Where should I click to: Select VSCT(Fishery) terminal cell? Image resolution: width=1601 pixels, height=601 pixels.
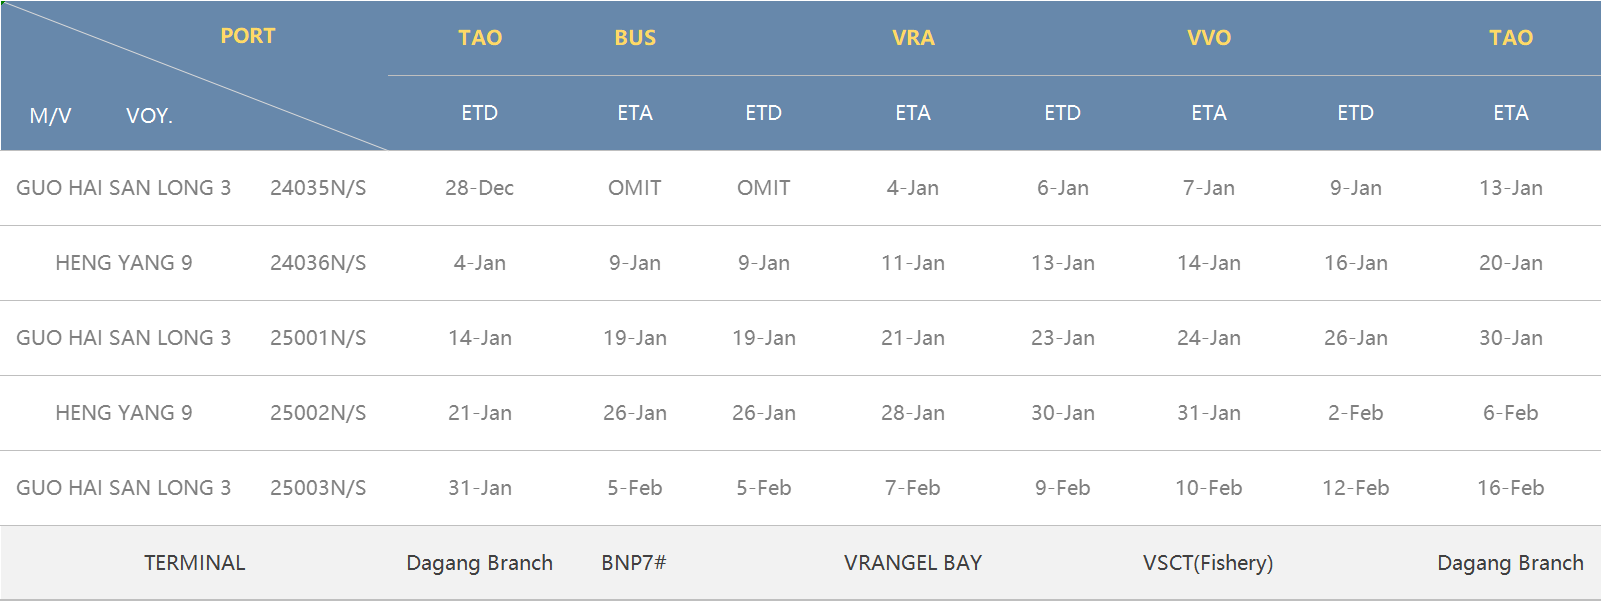1208,563
